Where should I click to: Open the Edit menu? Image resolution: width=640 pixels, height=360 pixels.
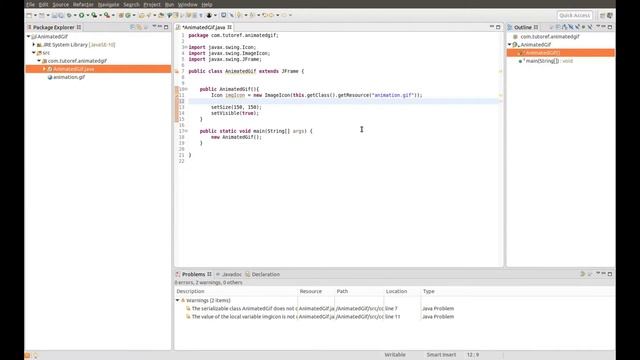tap(43, 4)
